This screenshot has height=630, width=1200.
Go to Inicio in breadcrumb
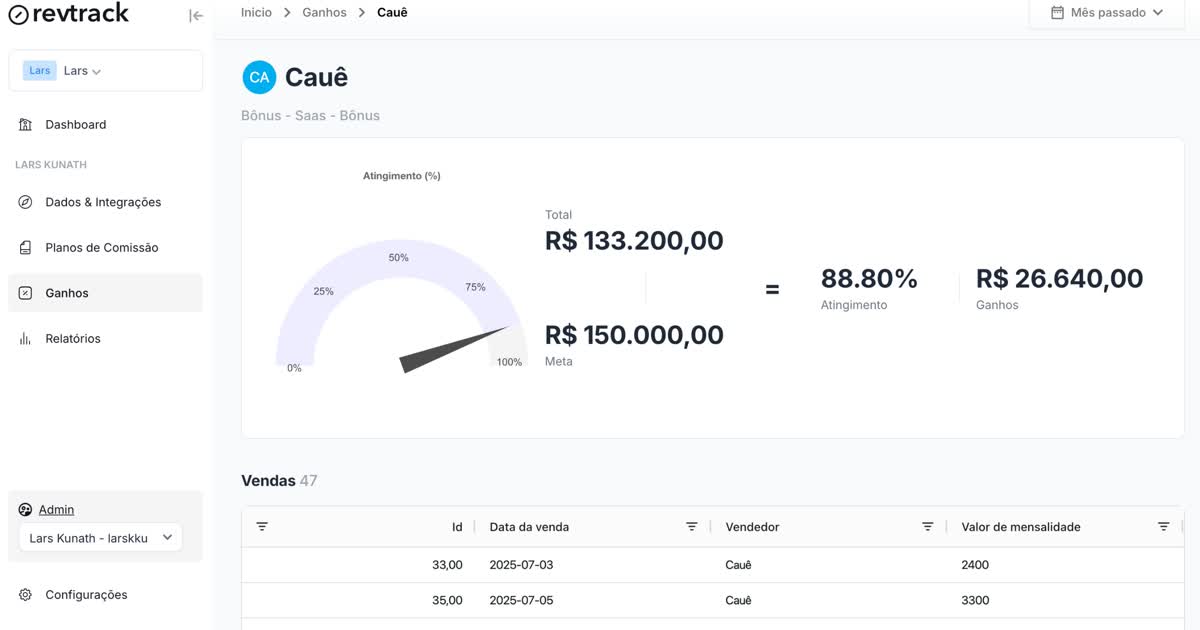coord(256,13)
